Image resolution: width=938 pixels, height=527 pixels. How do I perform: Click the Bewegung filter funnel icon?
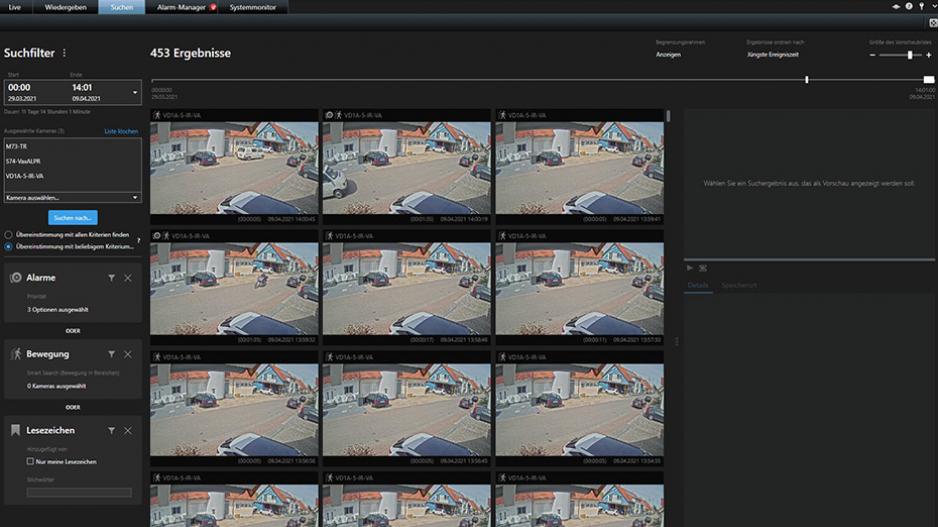tap(111, 354)
